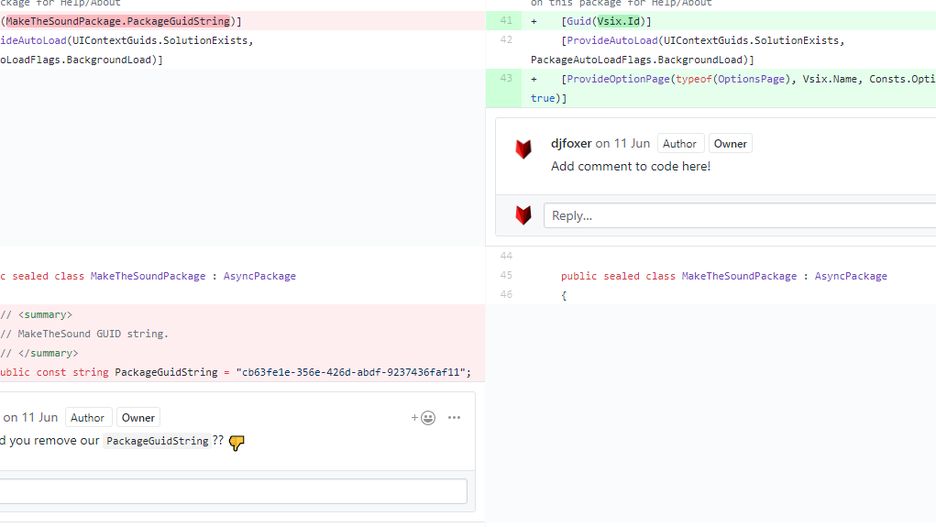Click the Author badge on djfoxer's comment
The image size is (936, 527).
pos(679,144)
